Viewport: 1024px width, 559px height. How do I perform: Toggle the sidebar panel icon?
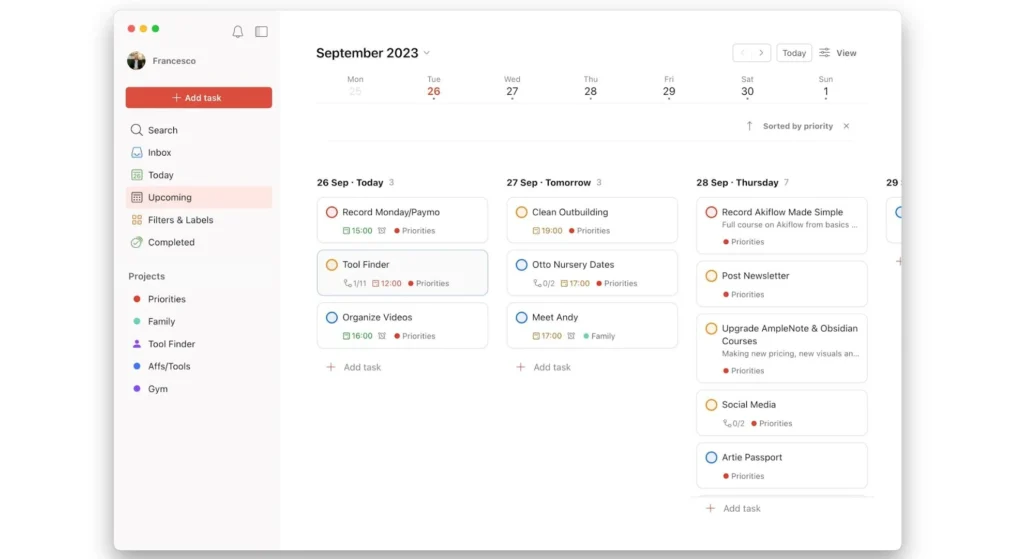point(261,31)
